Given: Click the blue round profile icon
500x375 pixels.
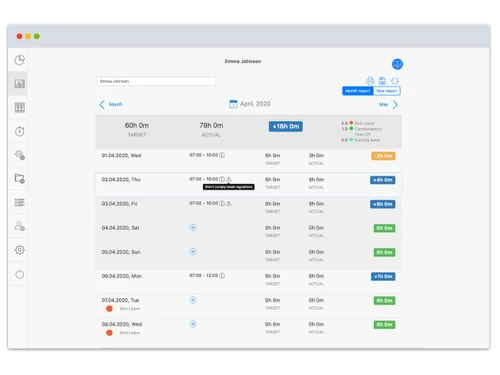Looking at the screenshot, I should (x=397, y=64).
